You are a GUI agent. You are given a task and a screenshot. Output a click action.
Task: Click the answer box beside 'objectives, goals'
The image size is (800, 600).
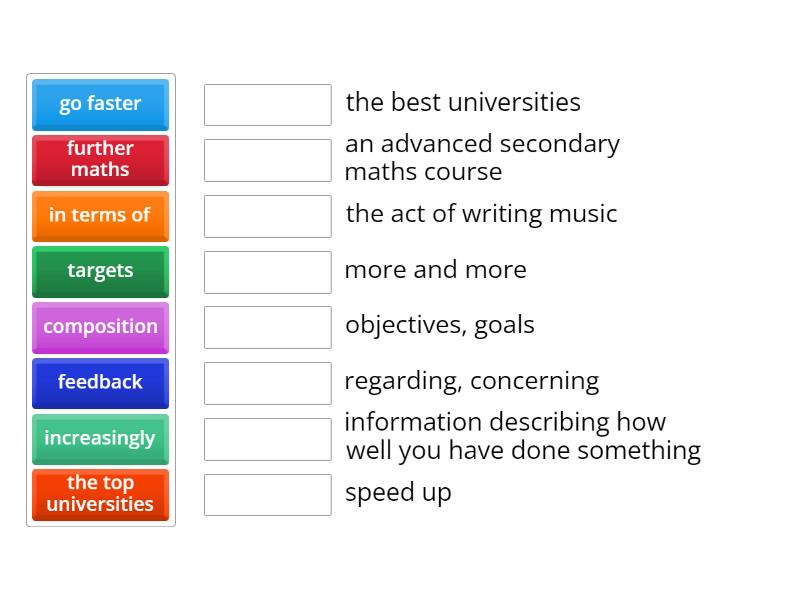pos(267,327)
